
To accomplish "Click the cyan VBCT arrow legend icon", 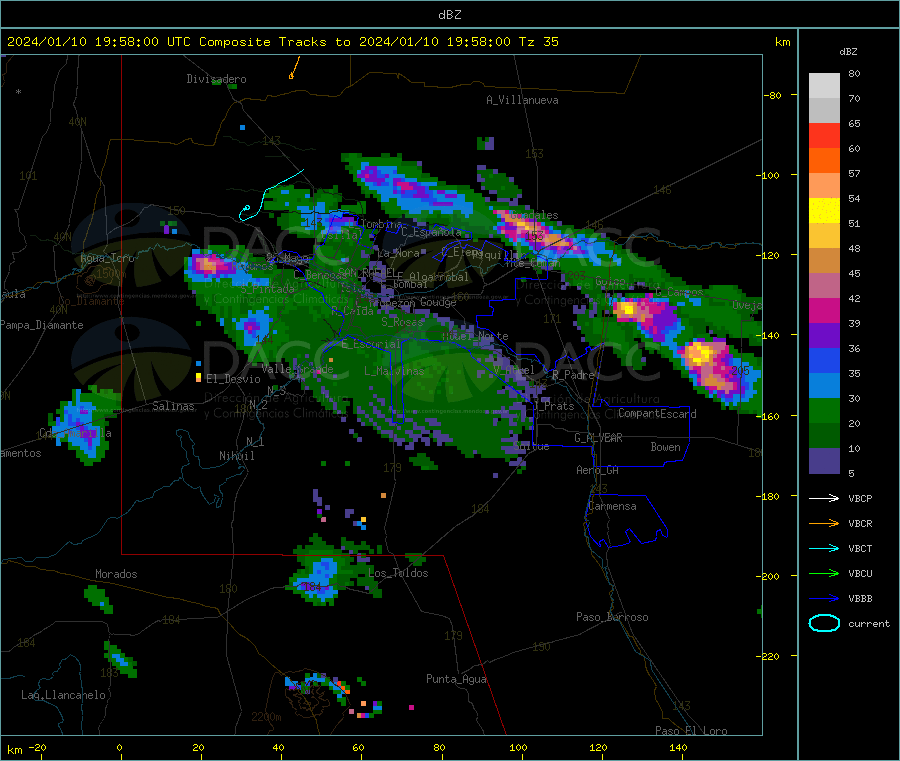I will coord(824,548).
